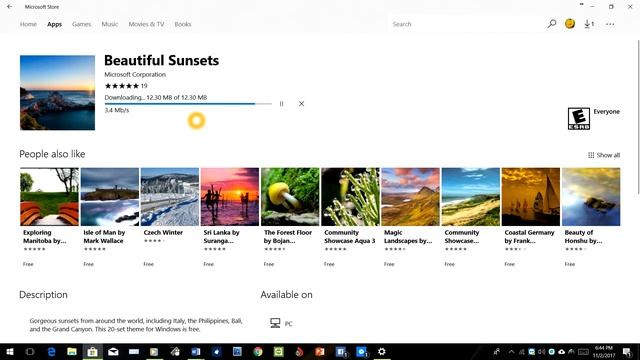Screen dimensions: 640x360
Task: Click the five-star rating with 19 reviews
Action: (126, 86)
